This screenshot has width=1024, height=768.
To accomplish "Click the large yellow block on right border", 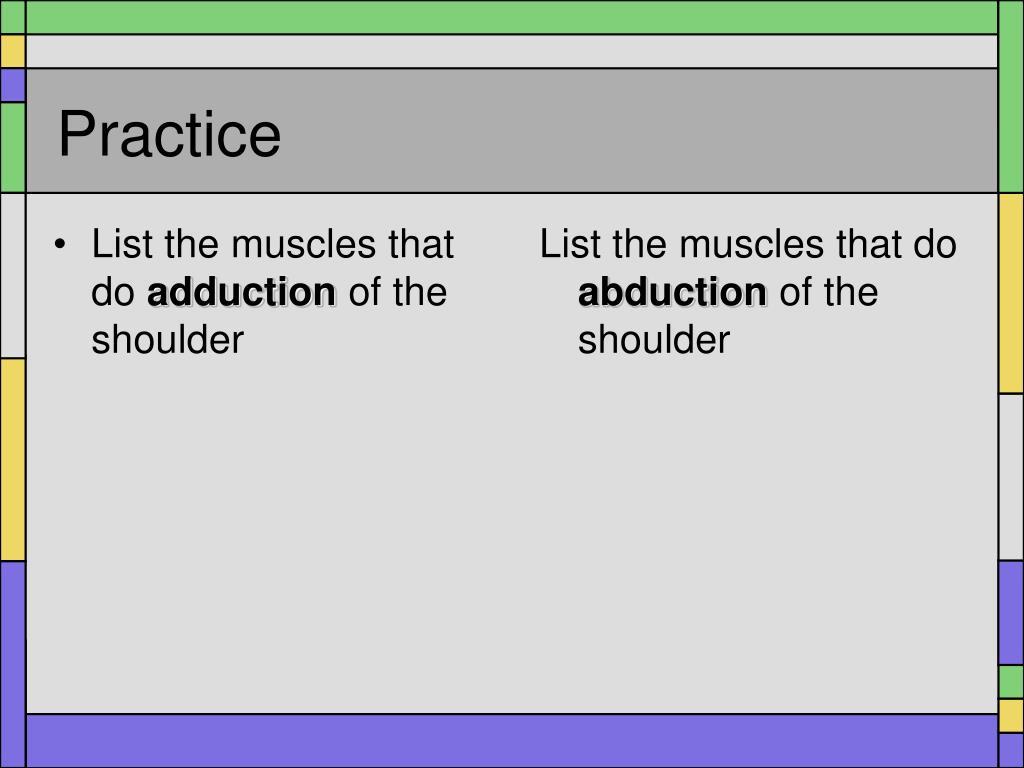I will [1012, 293].
